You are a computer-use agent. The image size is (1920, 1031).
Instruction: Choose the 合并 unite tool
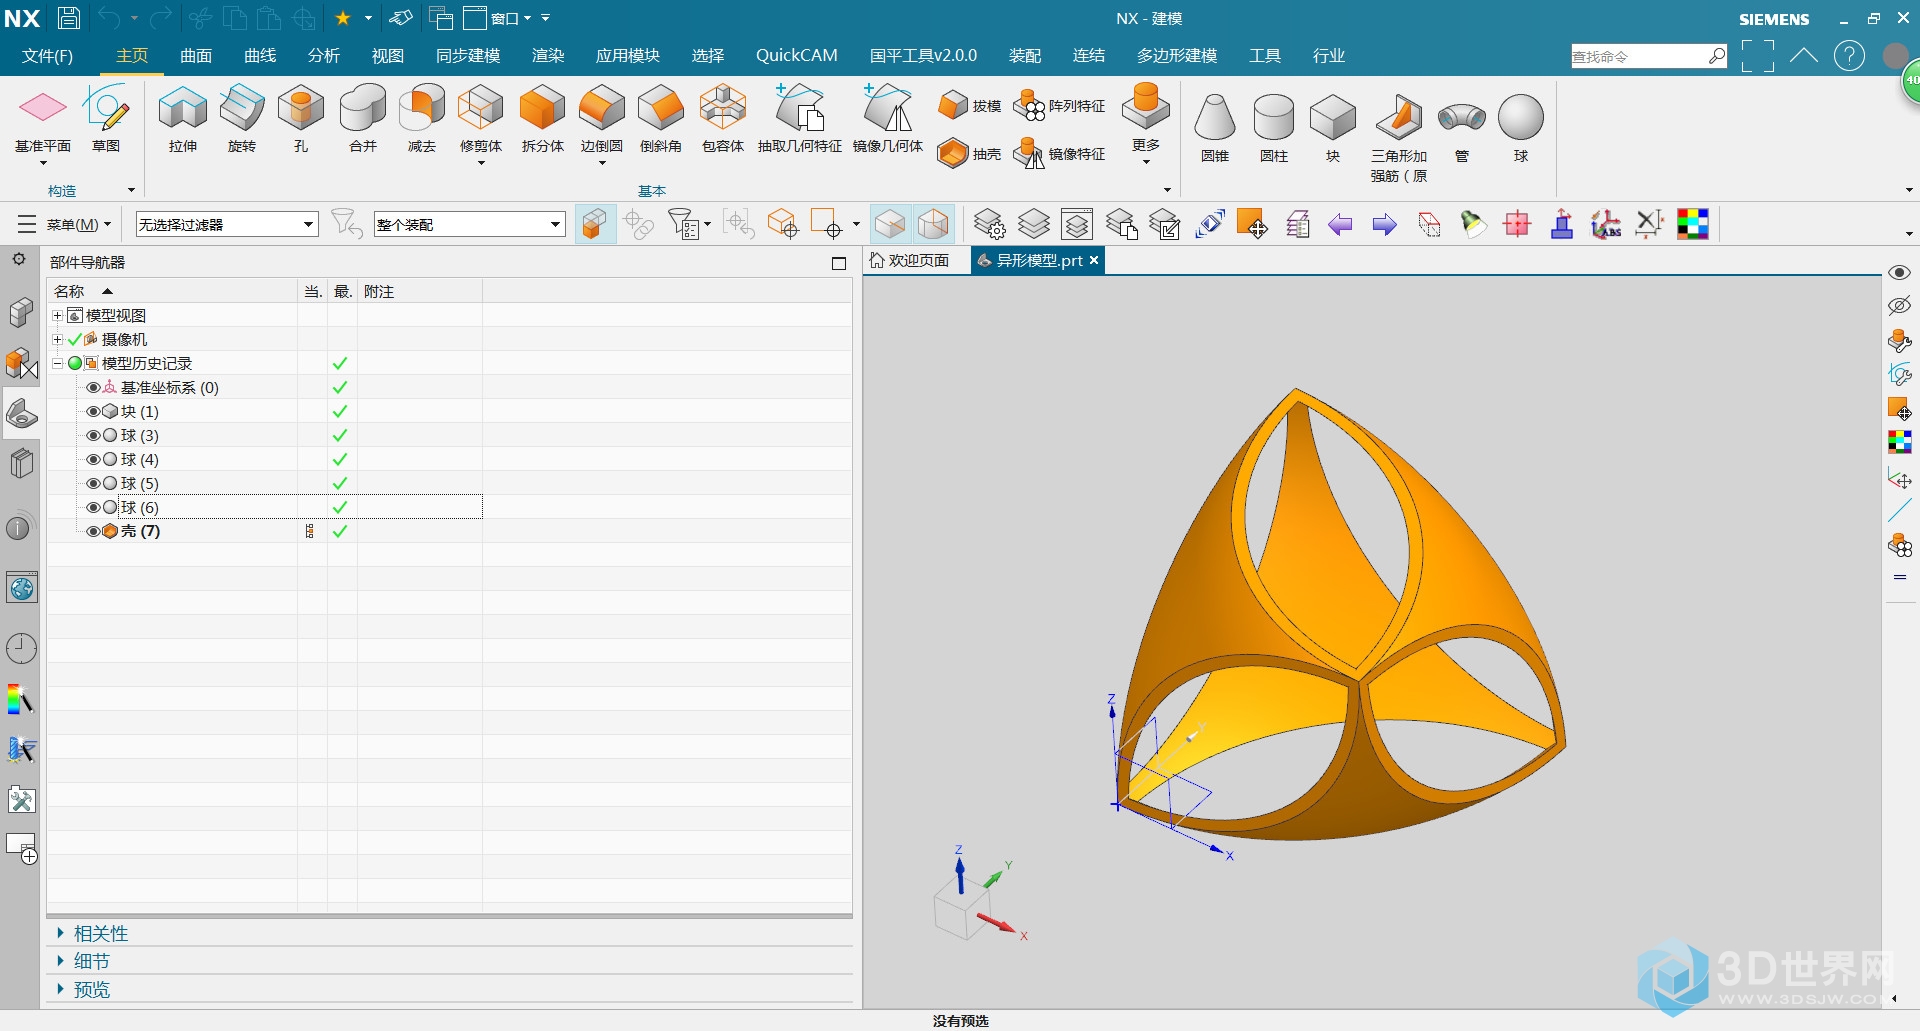(x=363, y=120)
